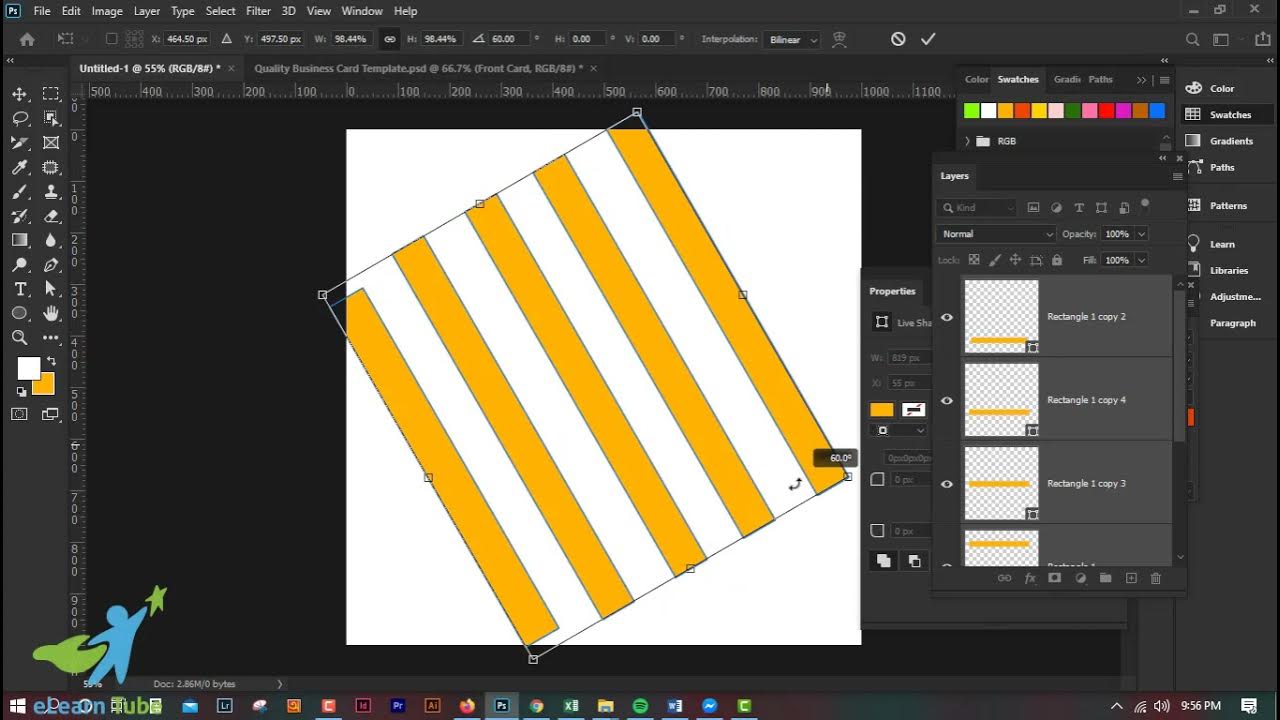Open the Gradients panel button

pos(1220,141)
